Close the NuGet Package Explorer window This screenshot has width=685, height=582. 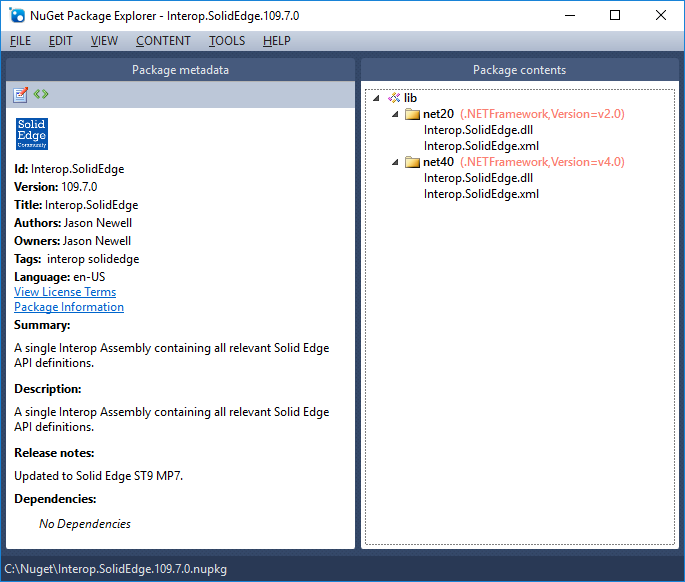click(661, 15)
